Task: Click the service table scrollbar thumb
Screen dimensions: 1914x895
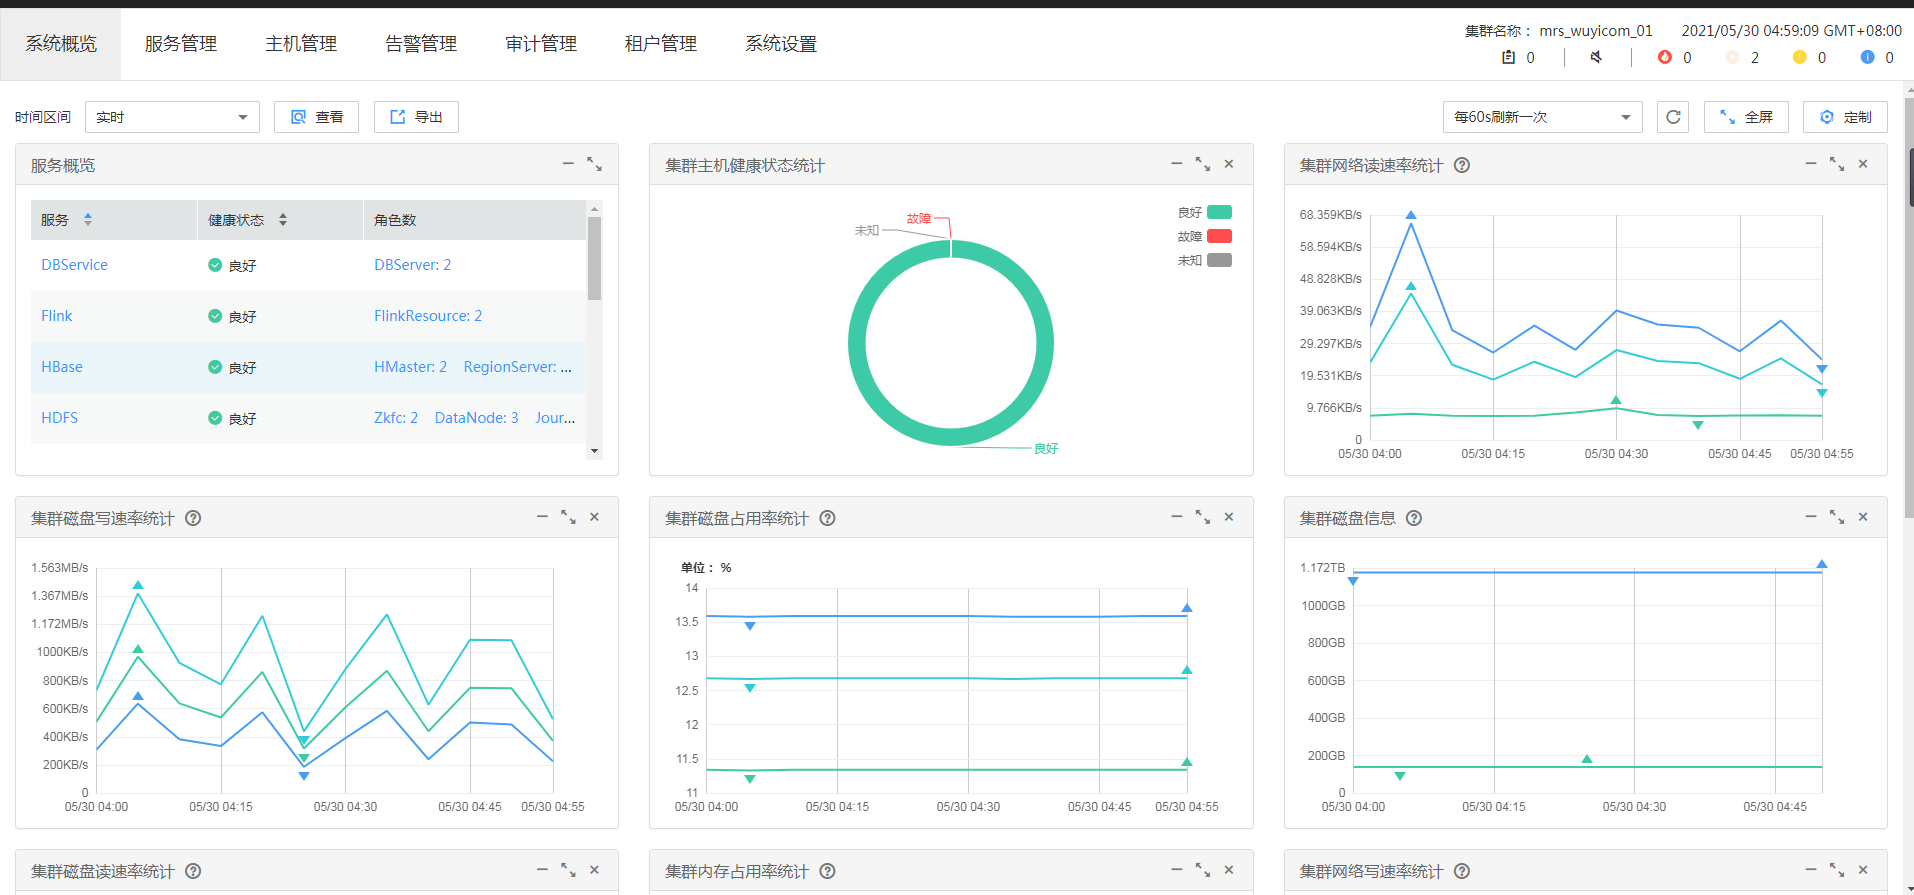Action: pyautogui.click(x=594, y=259)
